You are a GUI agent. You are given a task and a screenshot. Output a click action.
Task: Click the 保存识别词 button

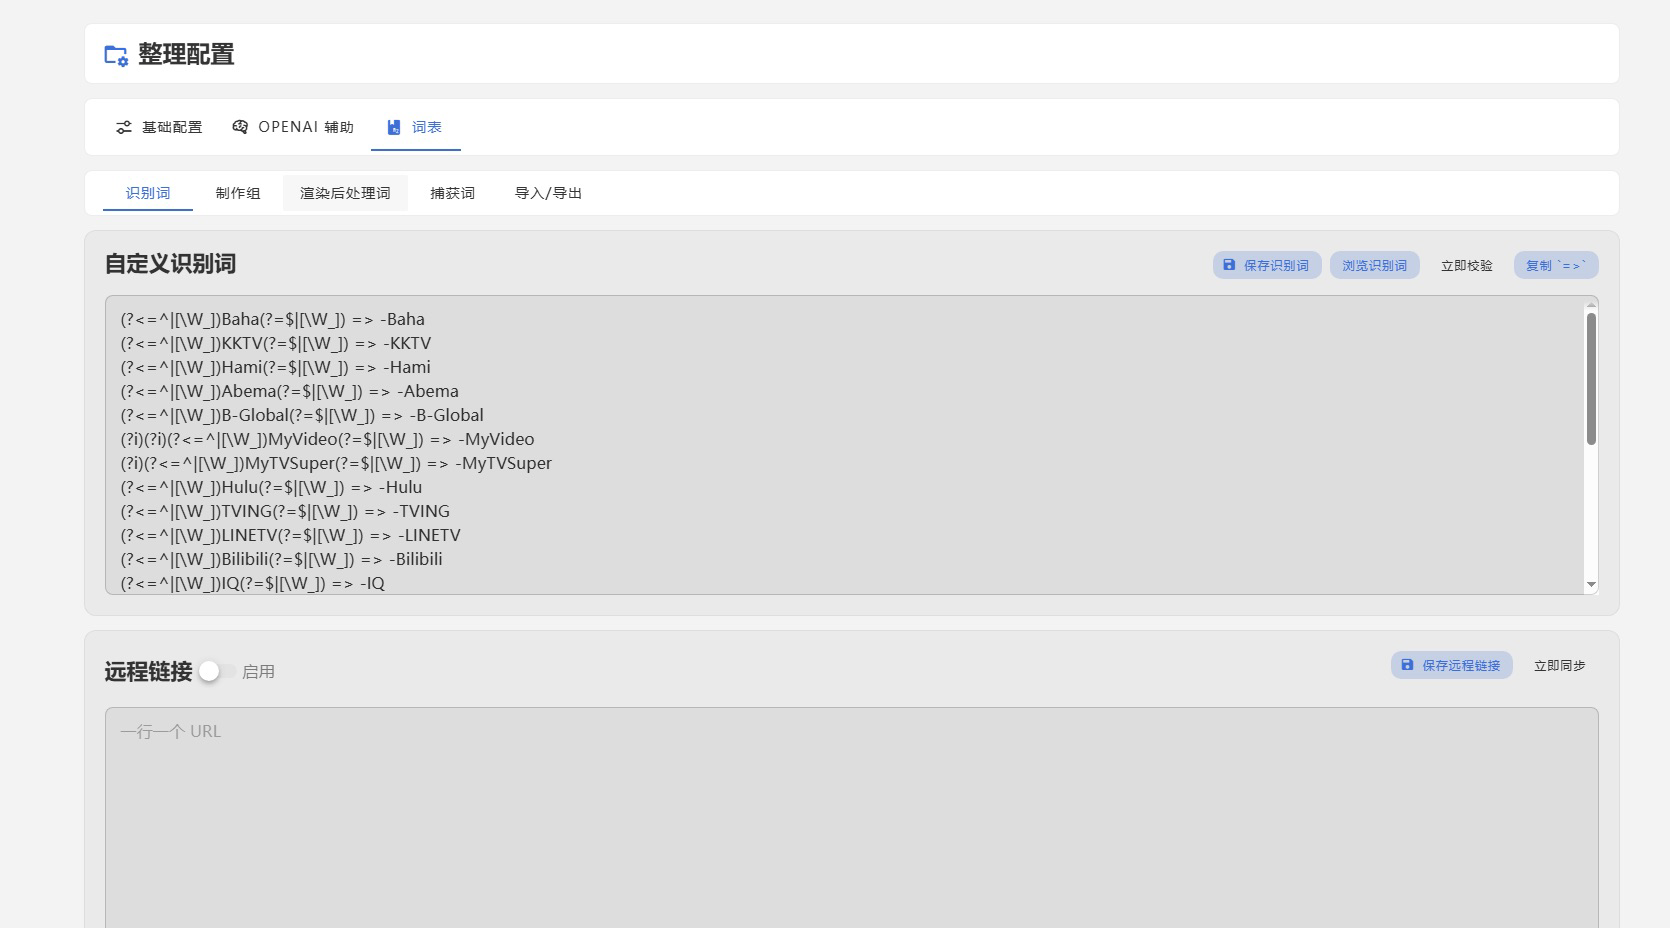[1267, 265]
